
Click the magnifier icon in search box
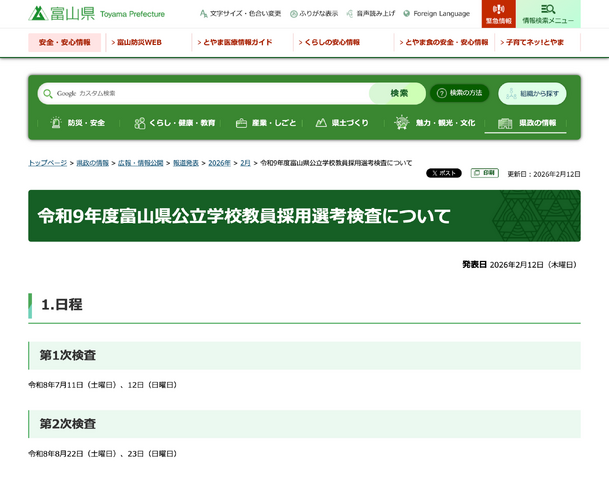pos(48,94)
